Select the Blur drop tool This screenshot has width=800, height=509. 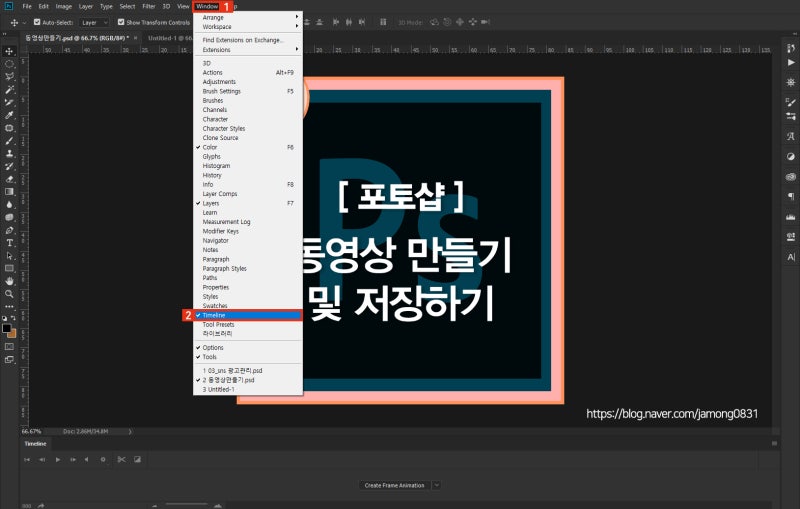[9, 205]
